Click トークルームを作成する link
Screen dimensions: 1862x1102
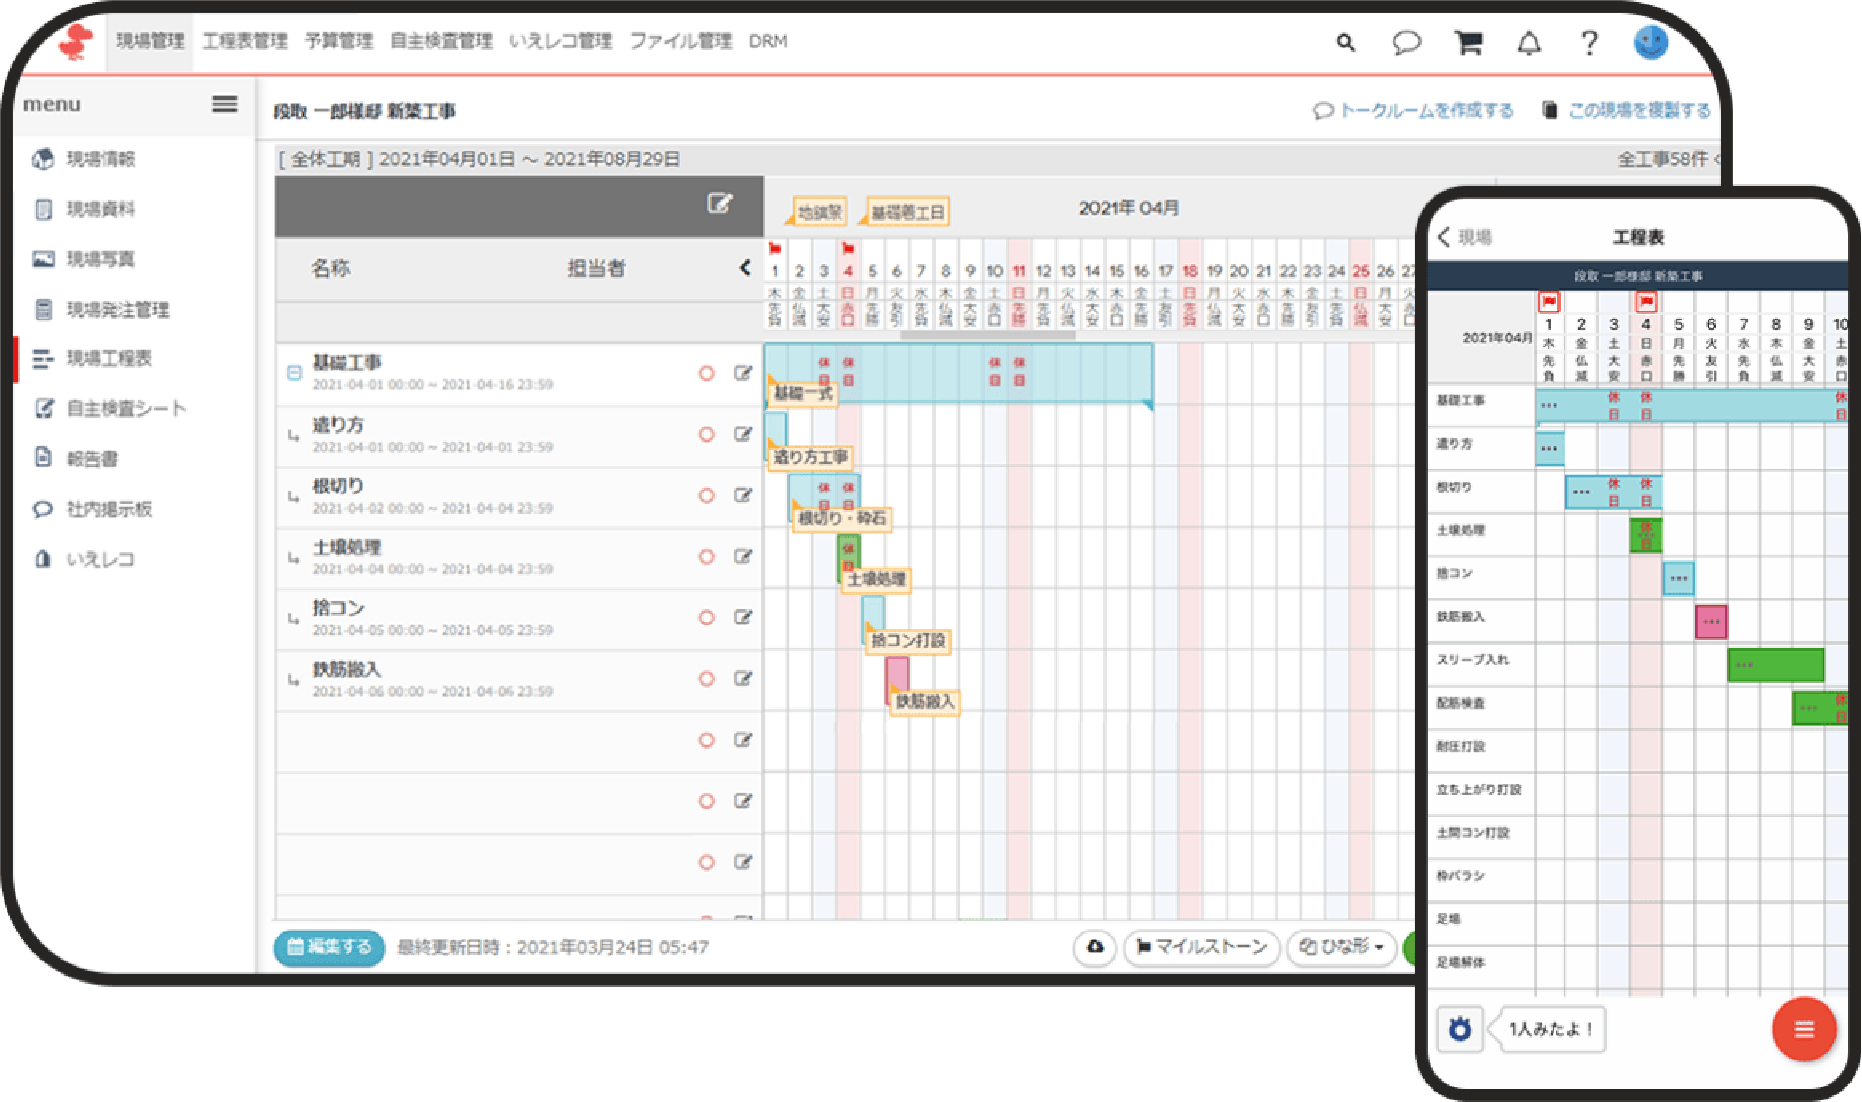[x=1414, y=110]
